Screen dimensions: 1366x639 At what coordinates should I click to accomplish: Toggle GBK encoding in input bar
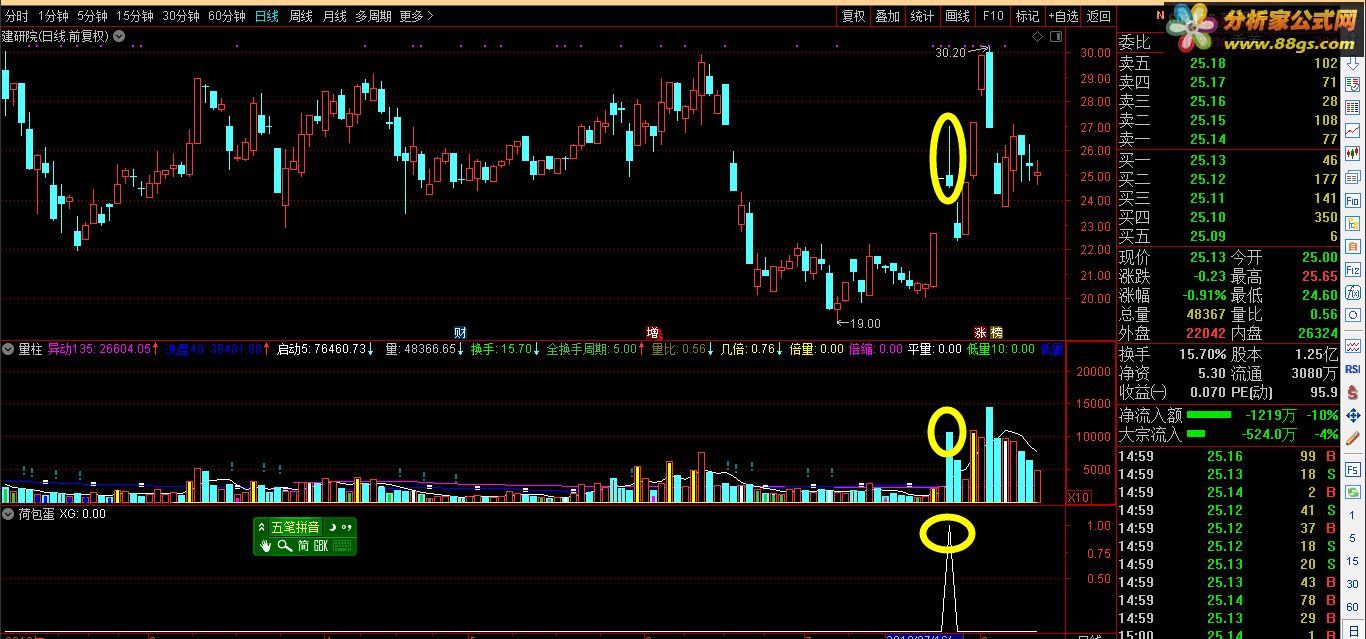point(321,545)
